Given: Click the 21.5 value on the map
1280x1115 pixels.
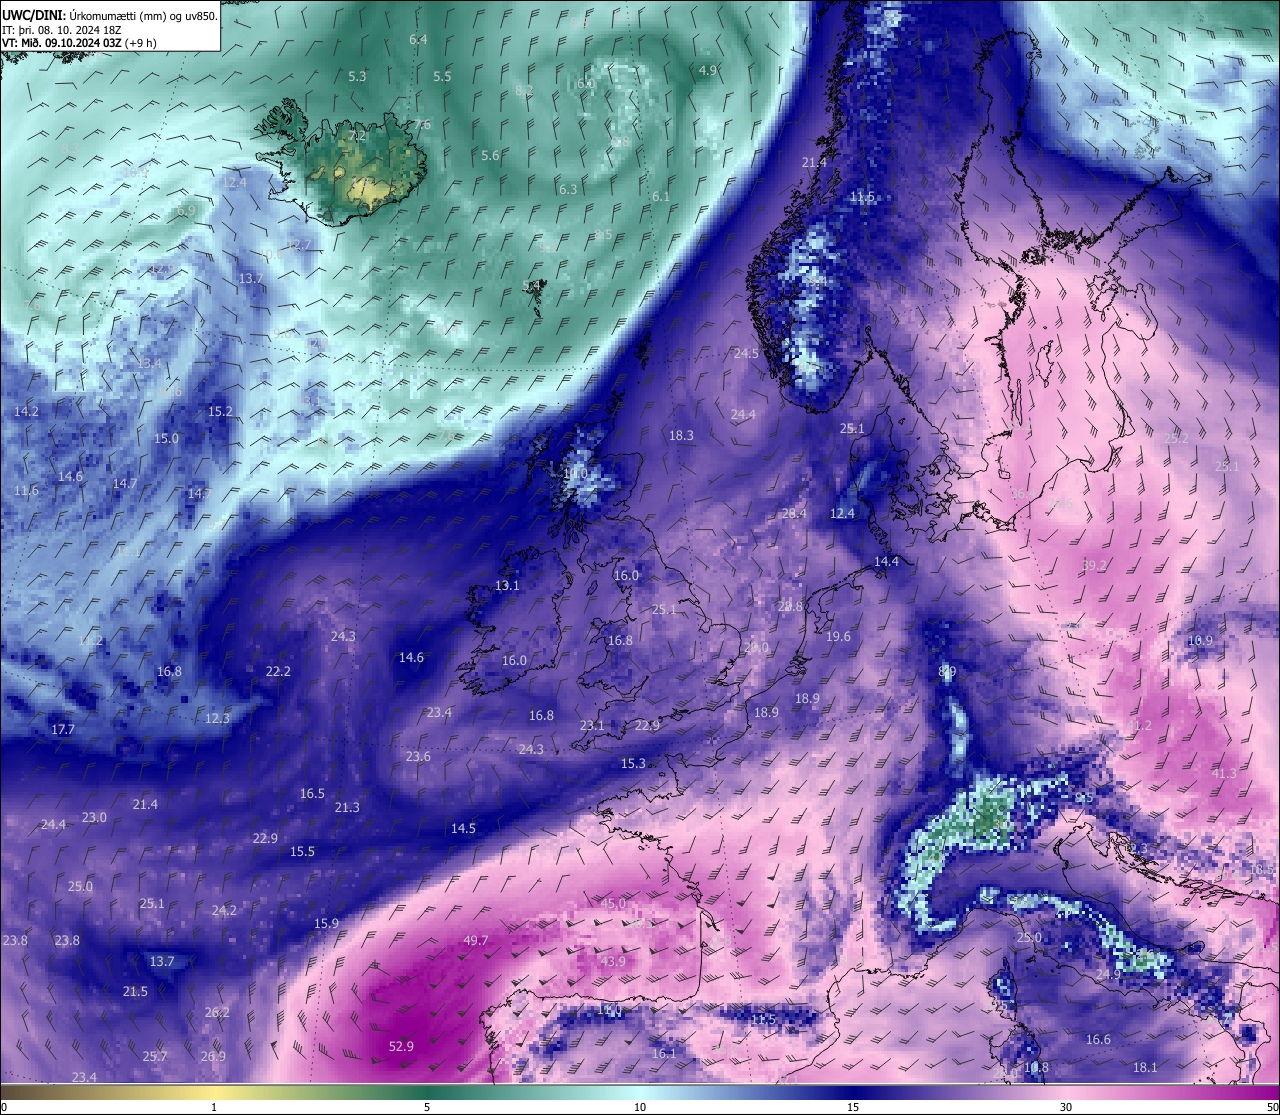Looking at the screenshot, I should [135, 991].
